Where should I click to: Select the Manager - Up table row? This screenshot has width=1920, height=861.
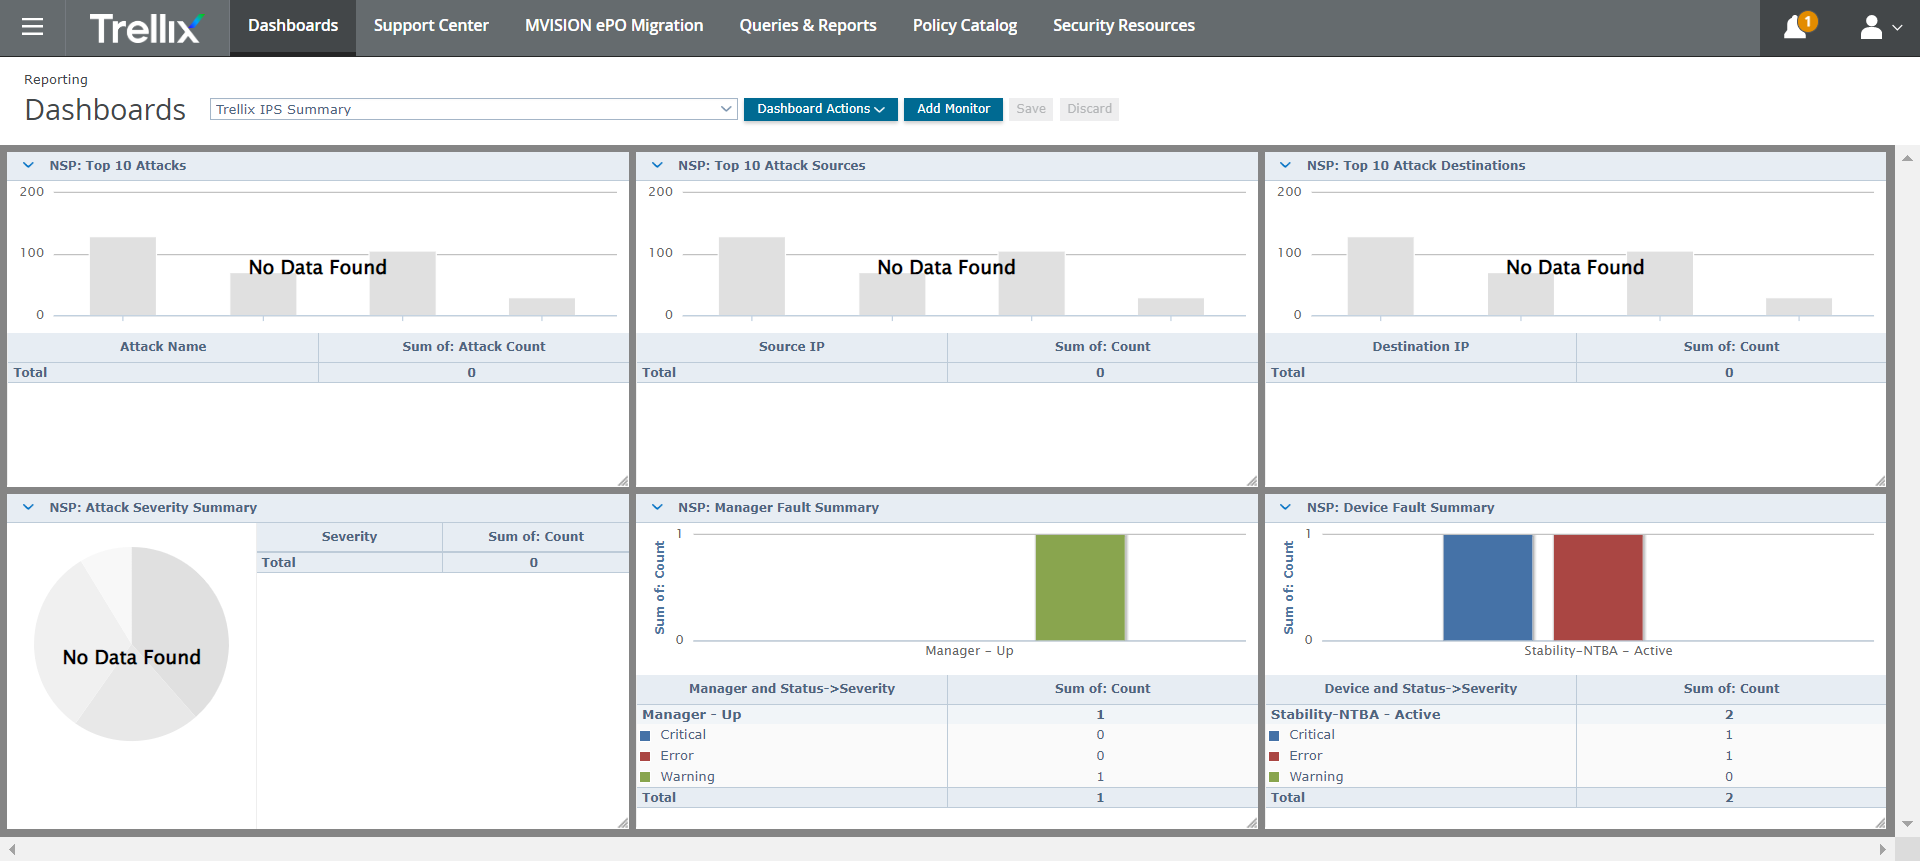point(947,715)
